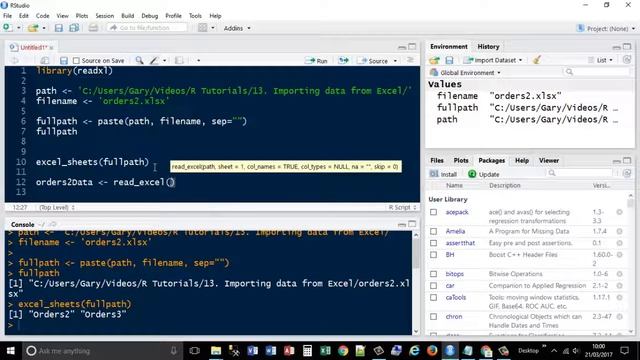The image size is (640, 360).
Task: Open find and replace magnifier icon
Action: click(x=140, y=60)
